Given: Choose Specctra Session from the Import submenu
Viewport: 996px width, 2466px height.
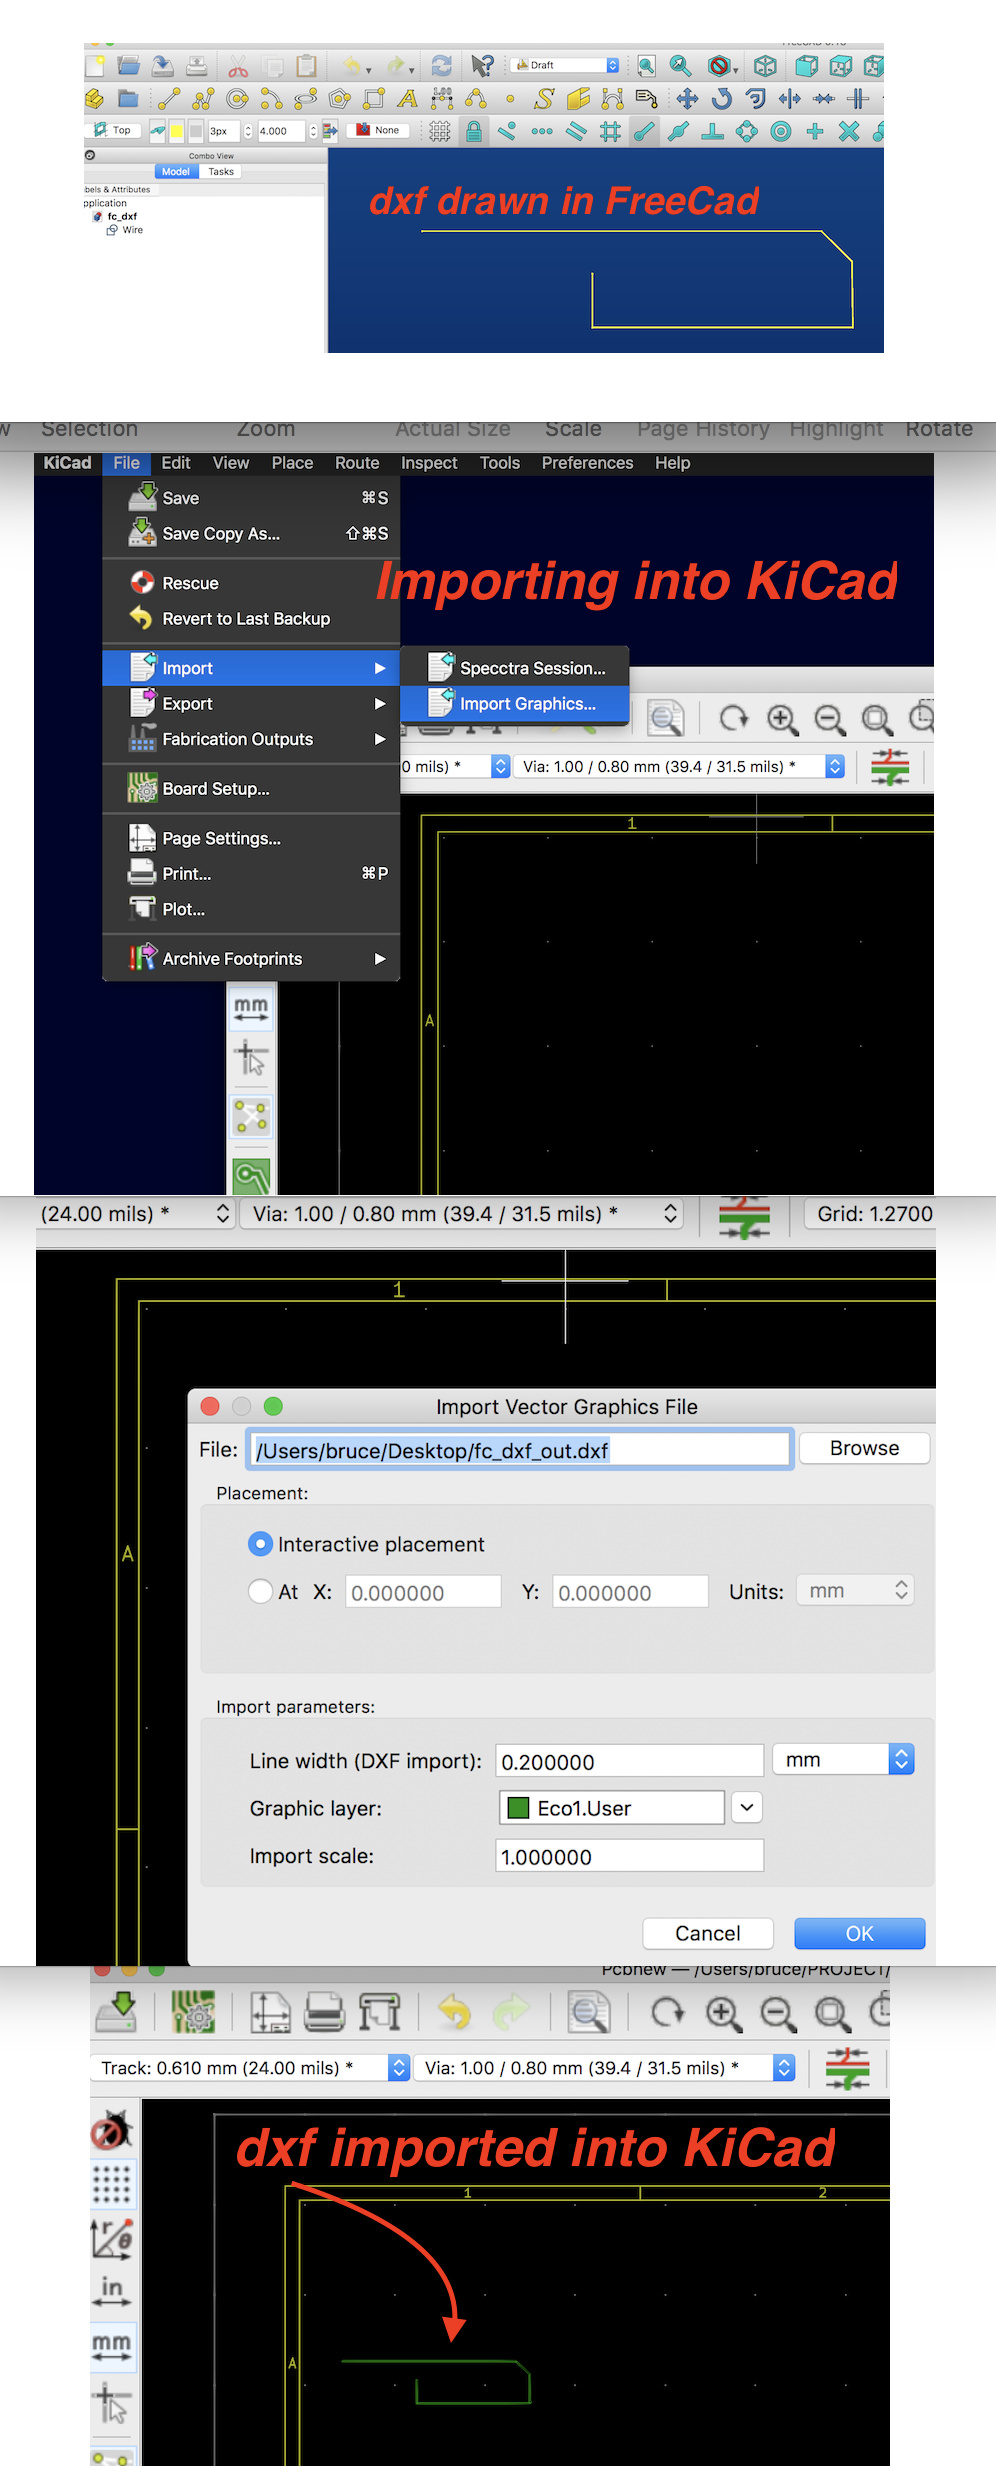Looking at the screenshot, I should [515, 668].
